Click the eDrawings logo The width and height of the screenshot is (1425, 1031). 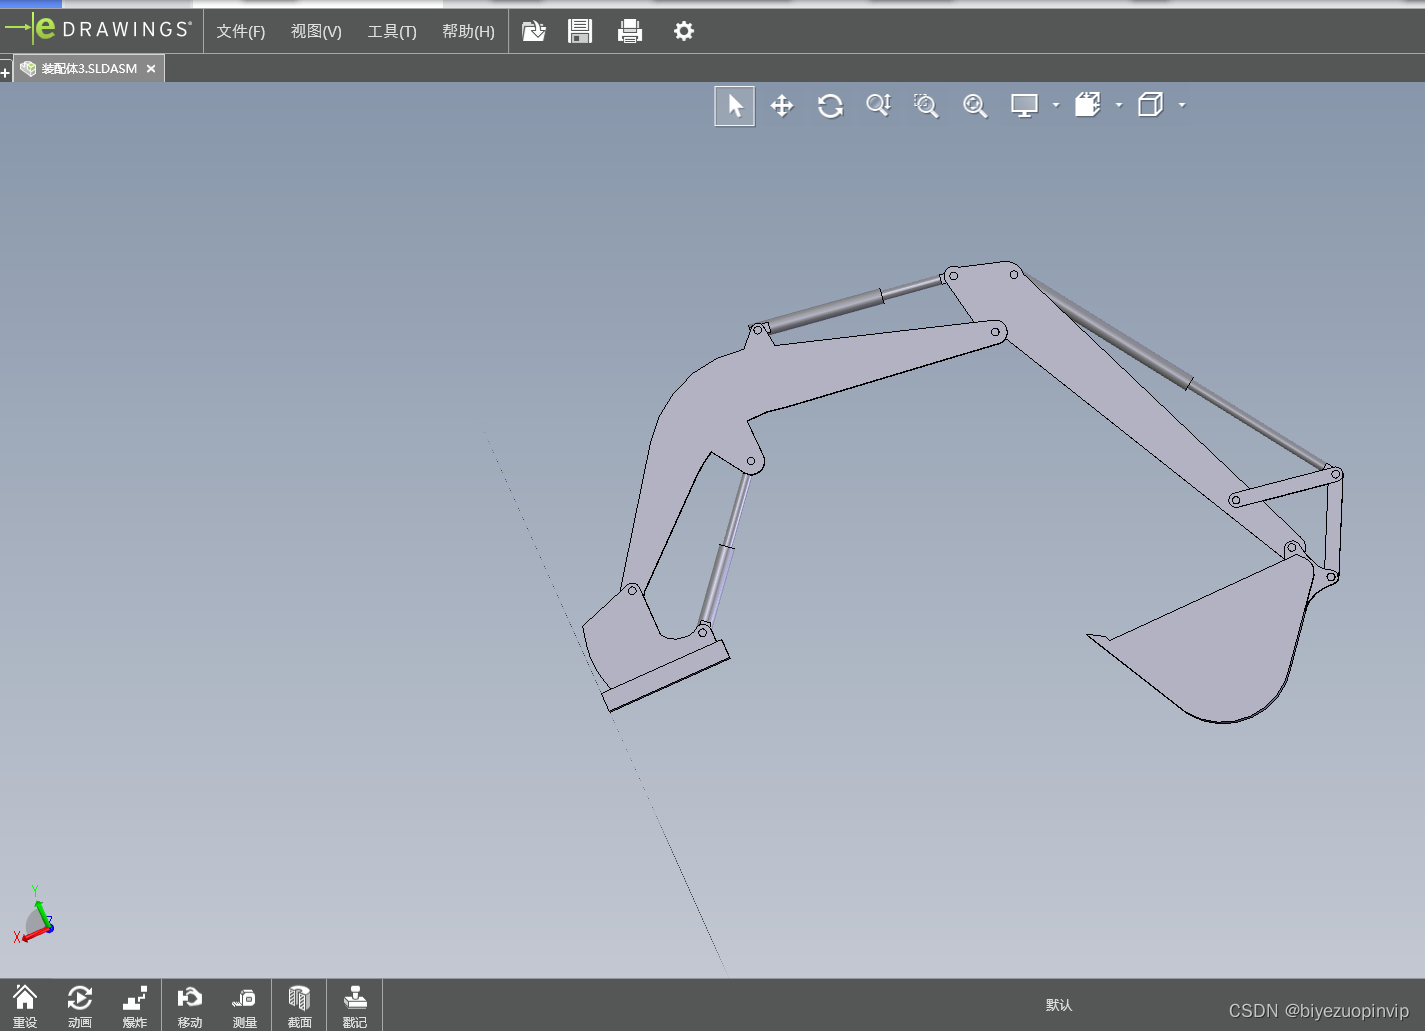[x=98, y=29]
